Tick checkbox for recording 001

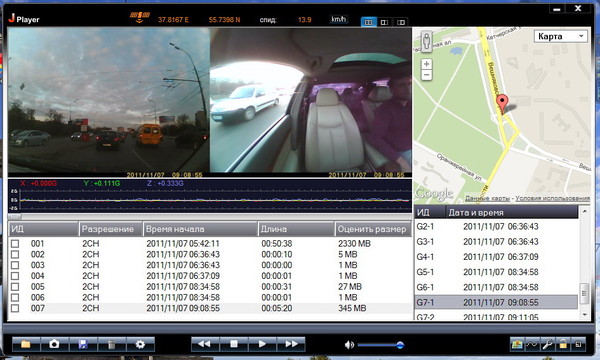point(15,244)
